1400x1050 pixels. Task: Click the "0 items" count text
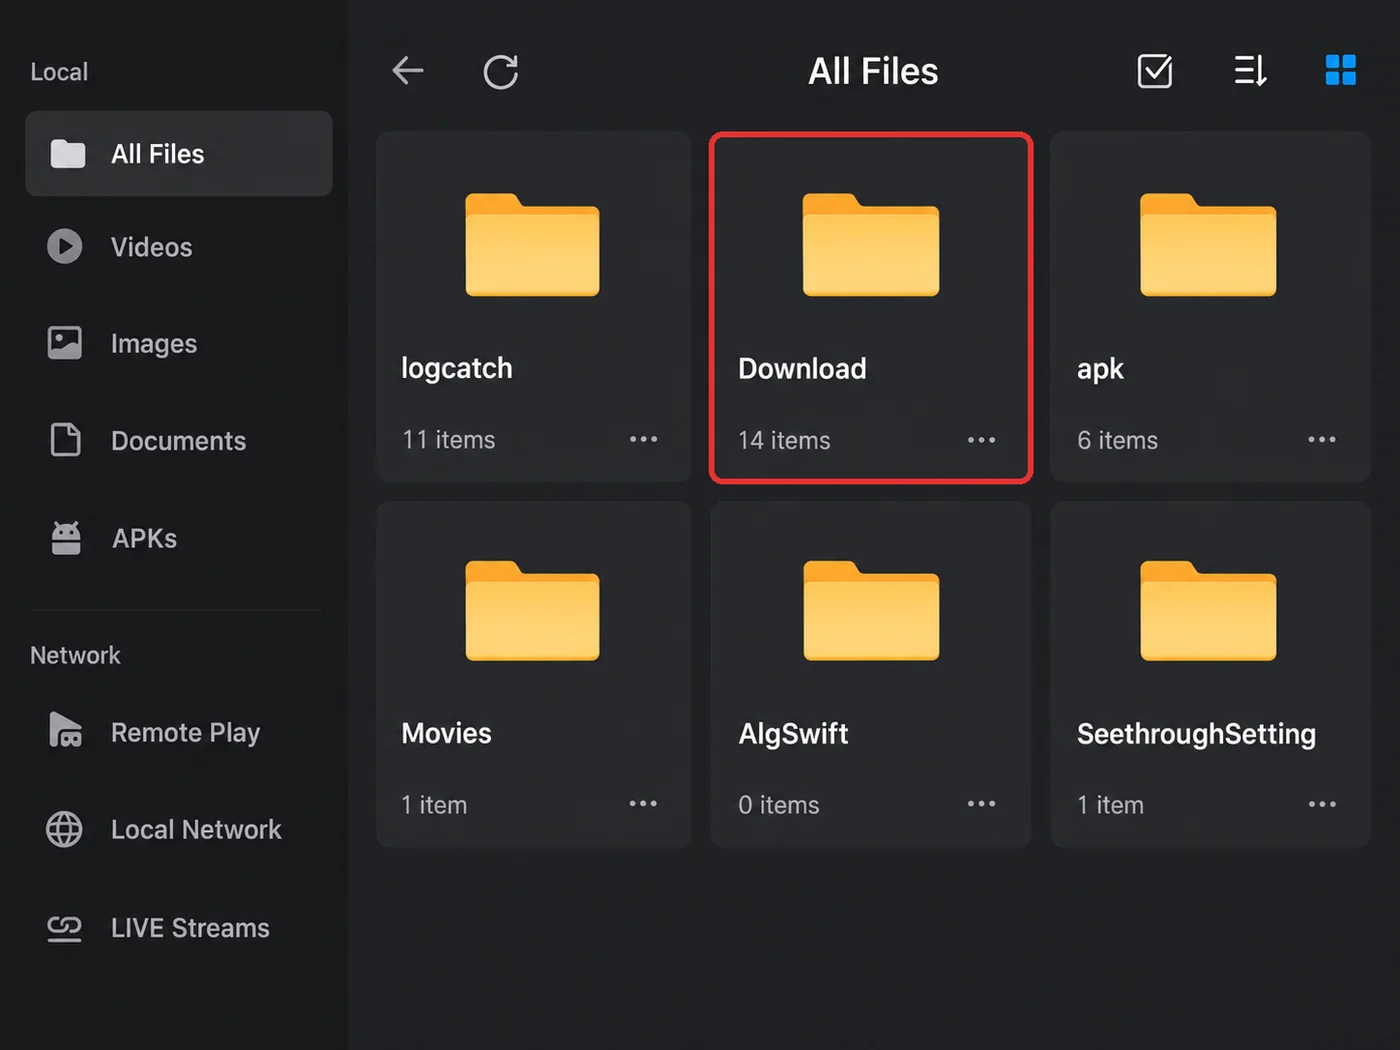pyautogui.click(x=778, y=805)
